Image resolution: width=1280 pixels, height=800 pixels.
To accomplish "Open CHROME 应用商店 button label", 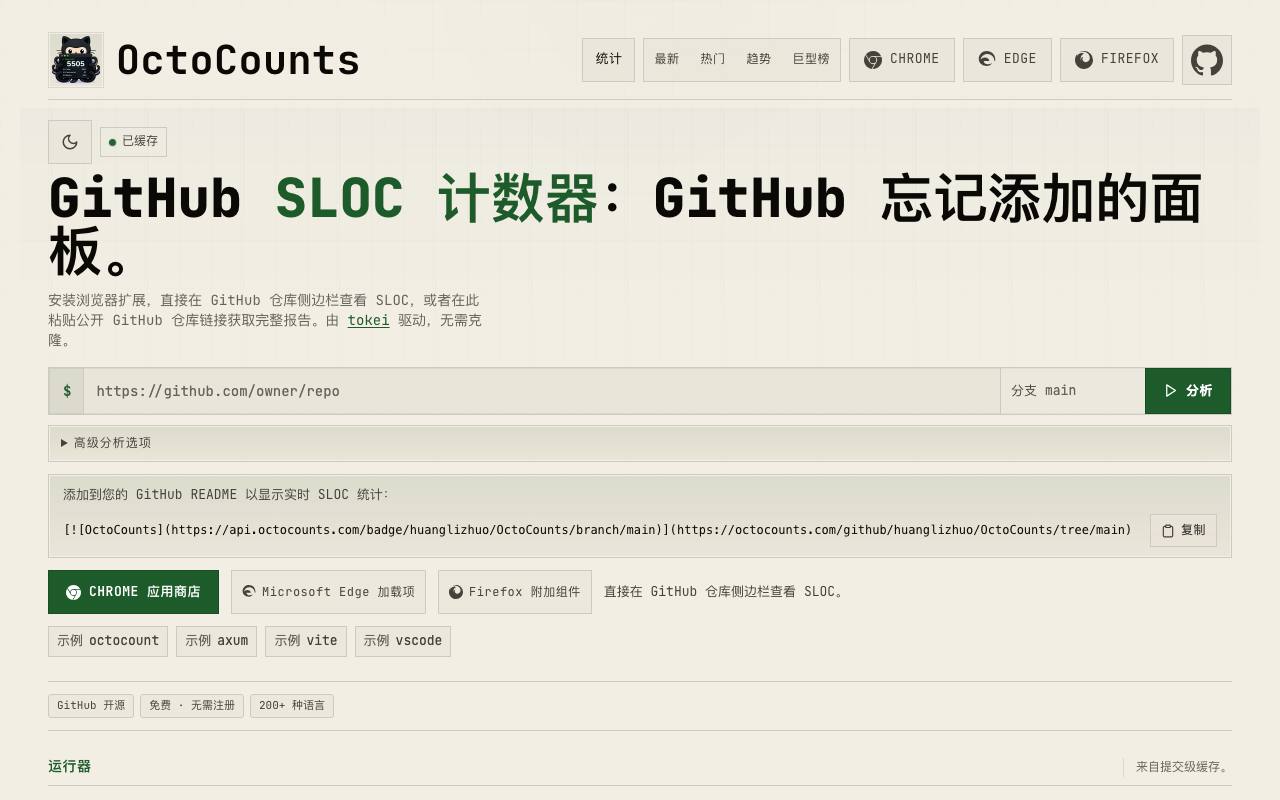I will click(145, 592).
